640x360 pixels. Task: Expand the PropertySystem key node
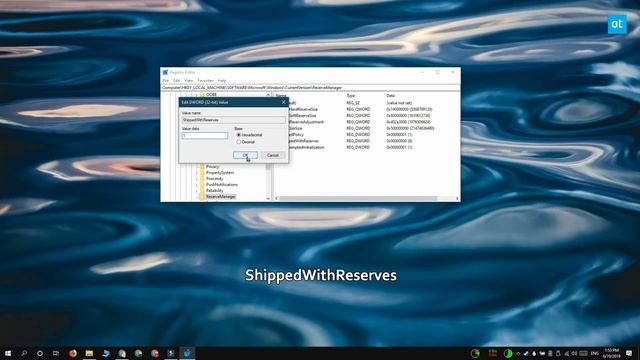tap(196, 173)
